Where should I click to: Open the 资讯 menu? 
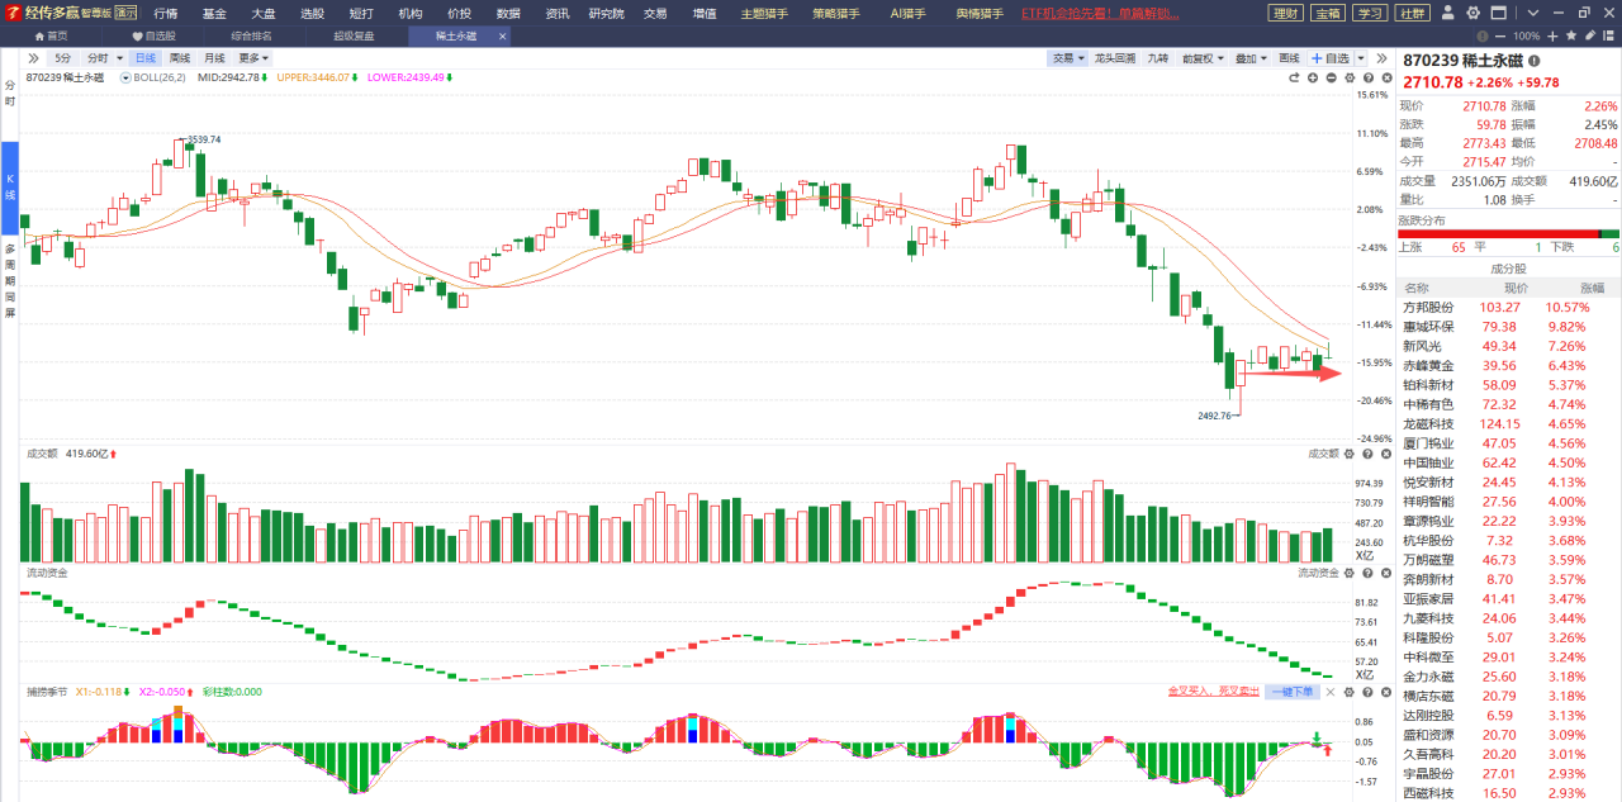click(557, 13)
